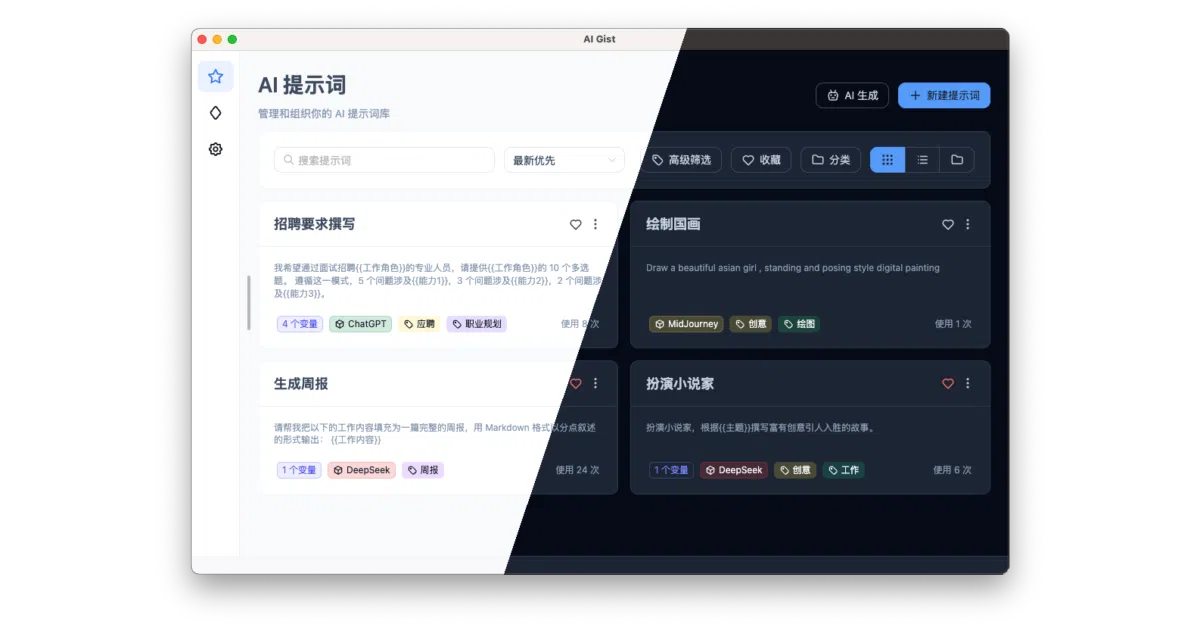The image size is (1200, 630).
Task: Open more options for 绘制国画 card
Action: coord(967,225)
